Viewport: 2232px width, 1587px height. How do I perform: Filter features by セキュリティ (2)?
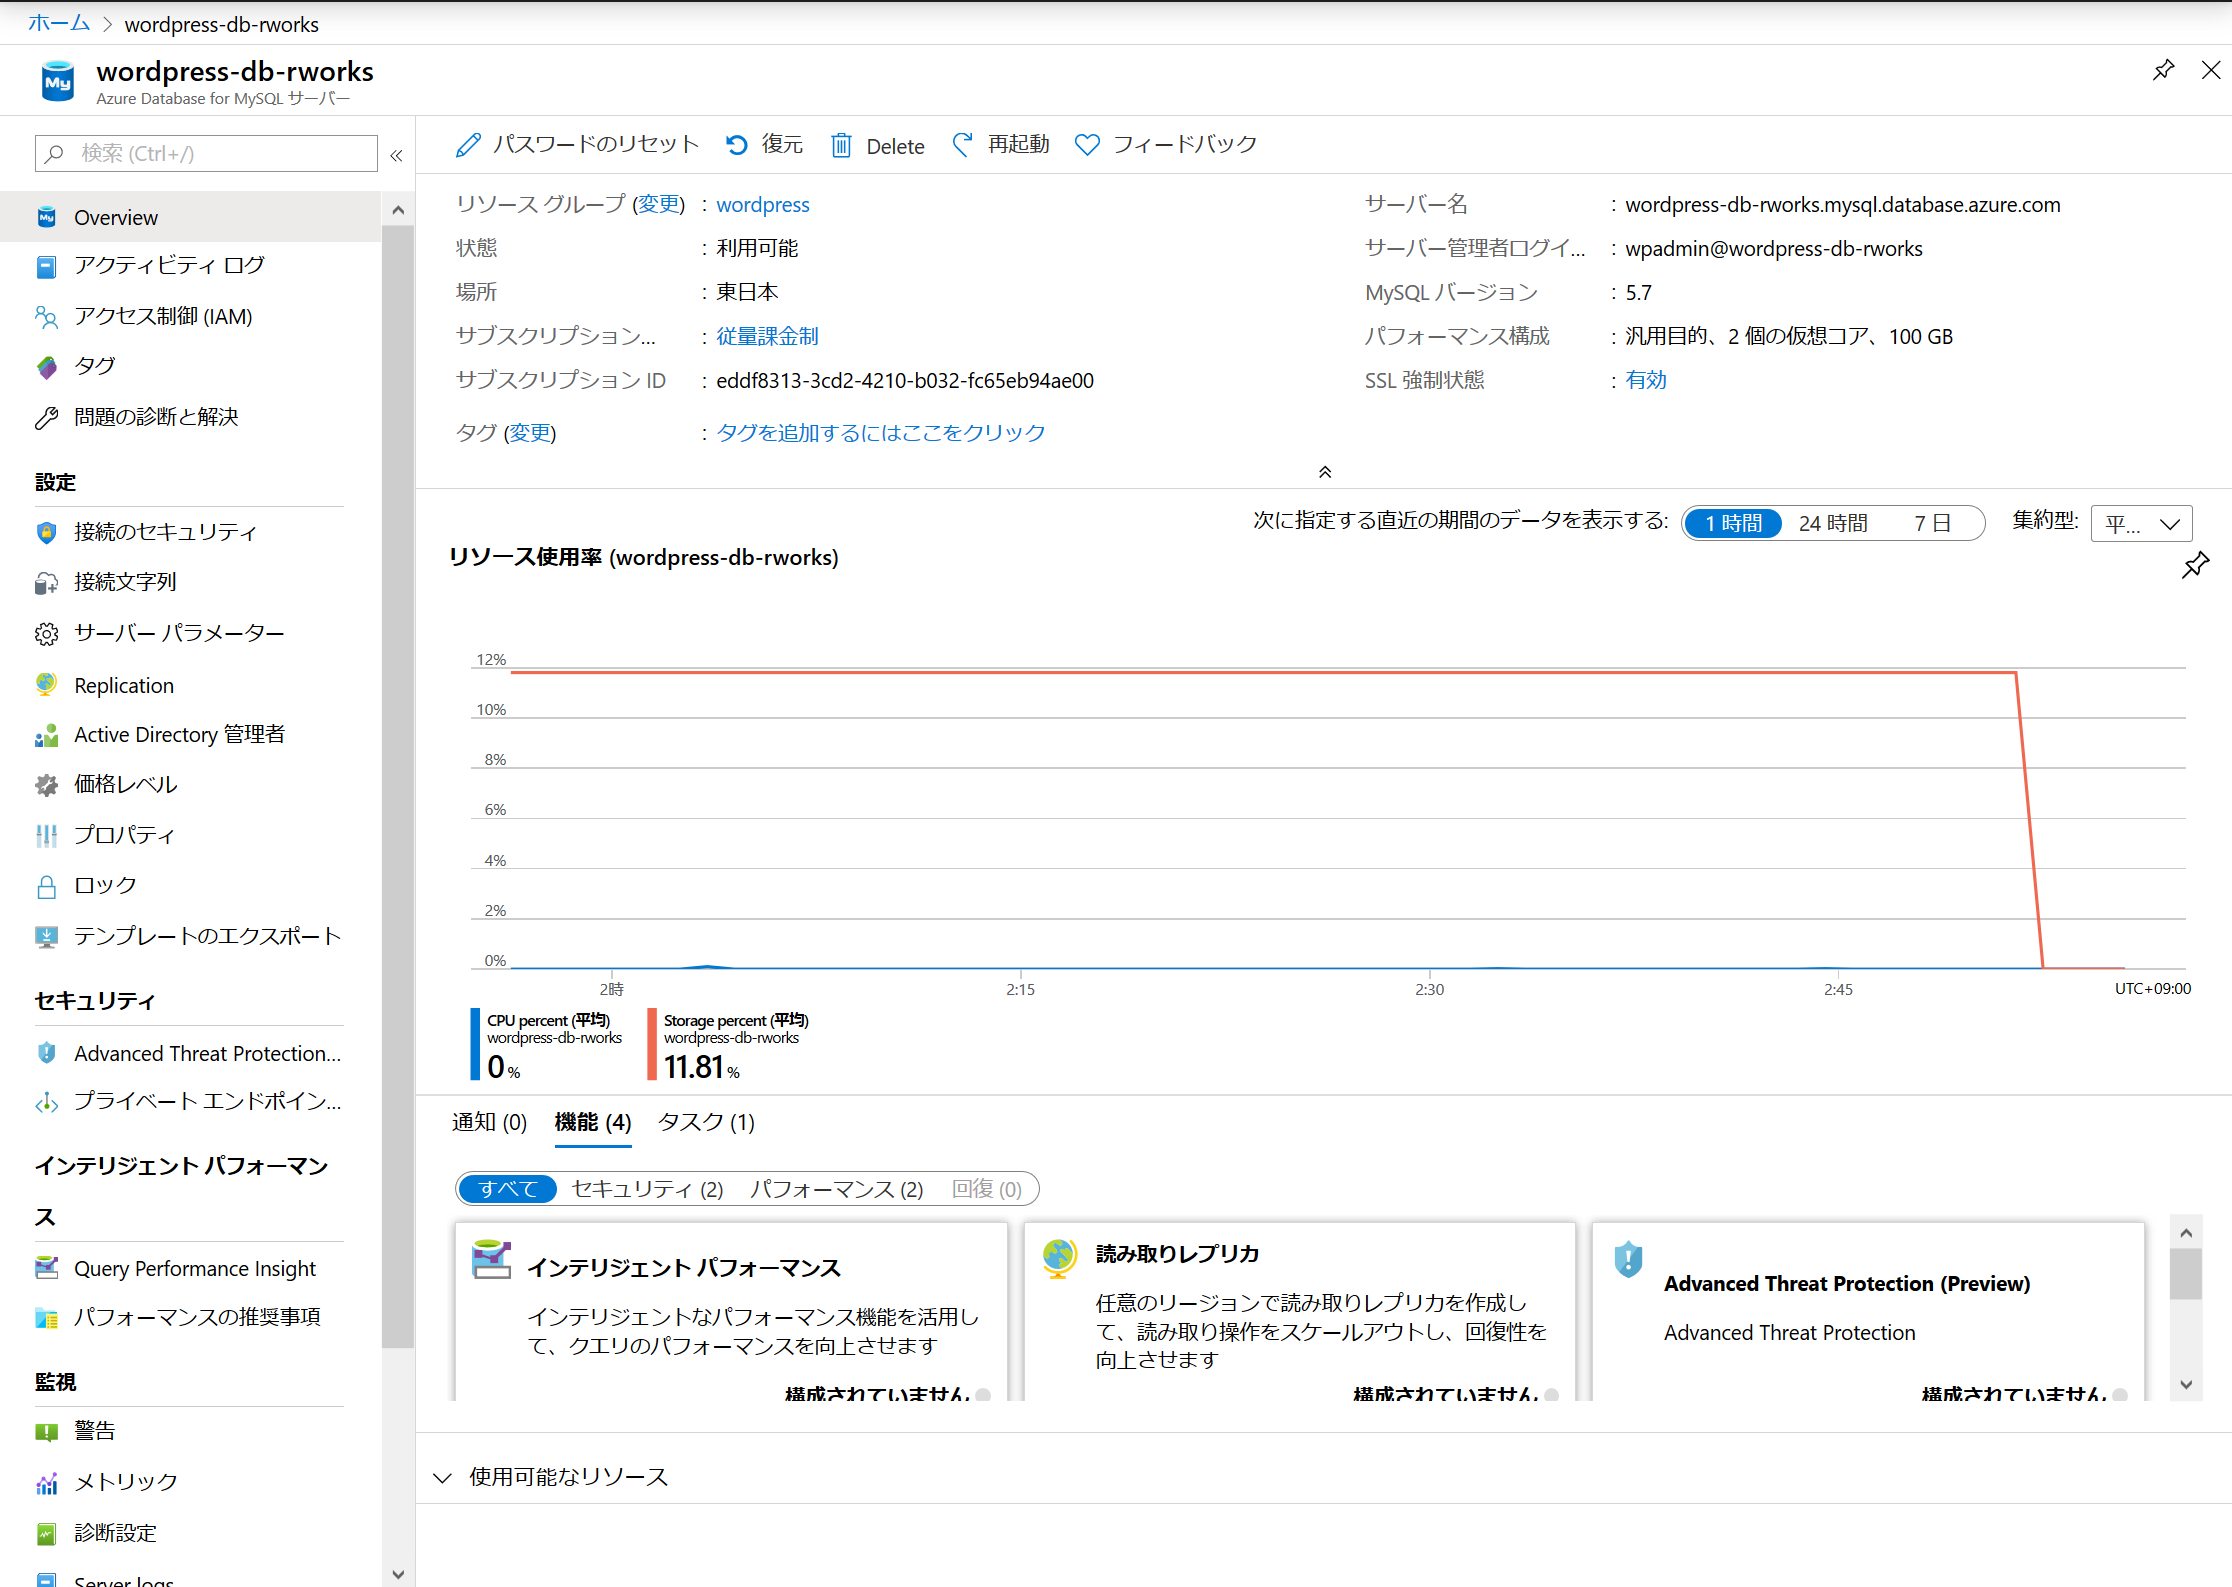point(647,1189)
